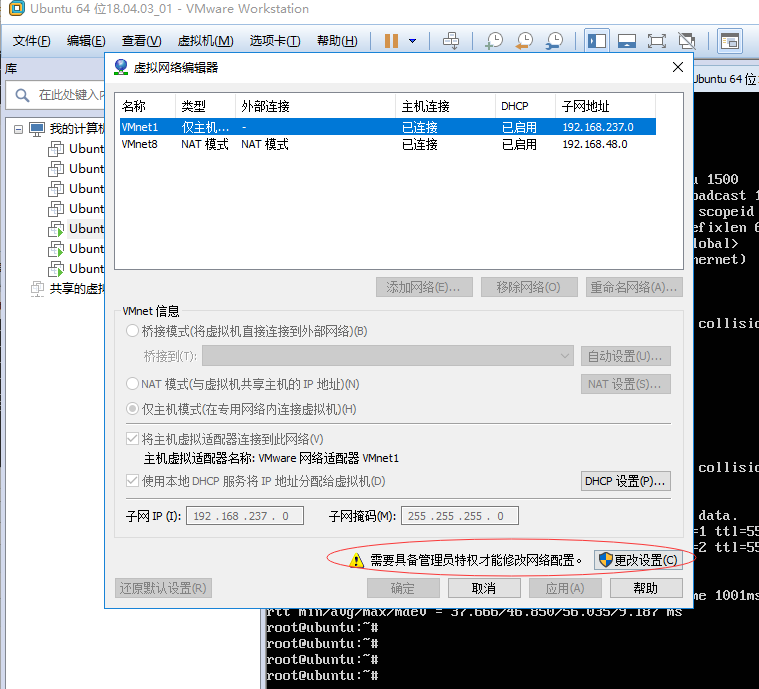Viewport: 759px width, 689px height.
Task: Click the yellow warning triangle icon
Action: pos(356,560)
